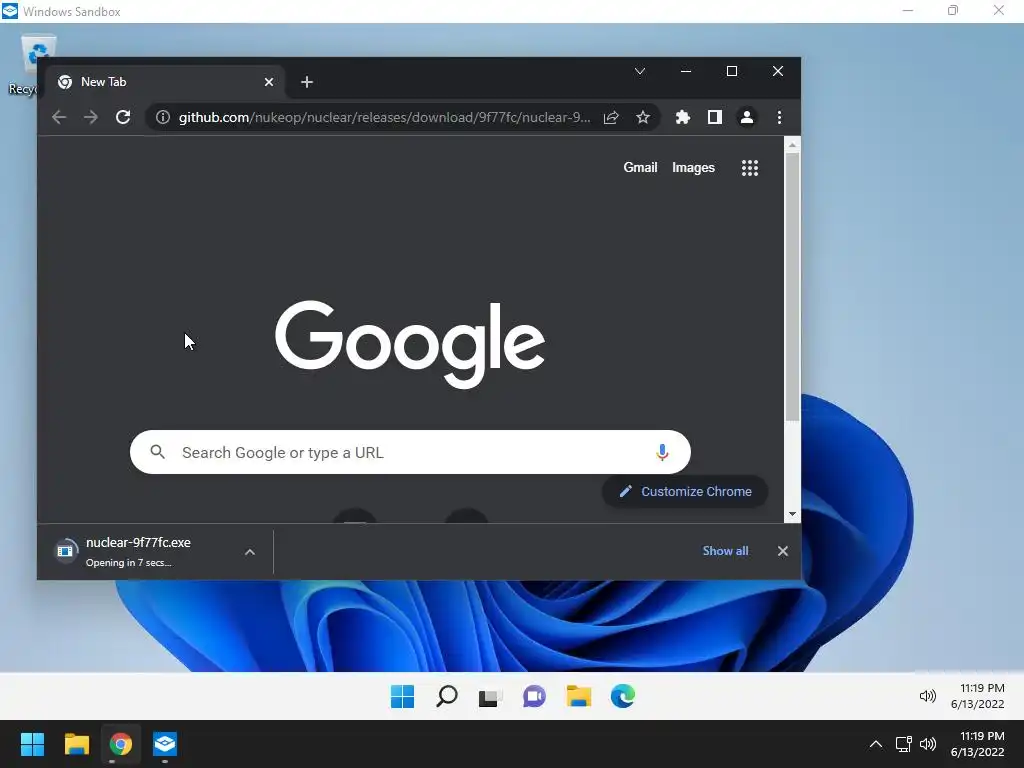Open nuclear-9f77fc.exe download item

click(138, 552)
